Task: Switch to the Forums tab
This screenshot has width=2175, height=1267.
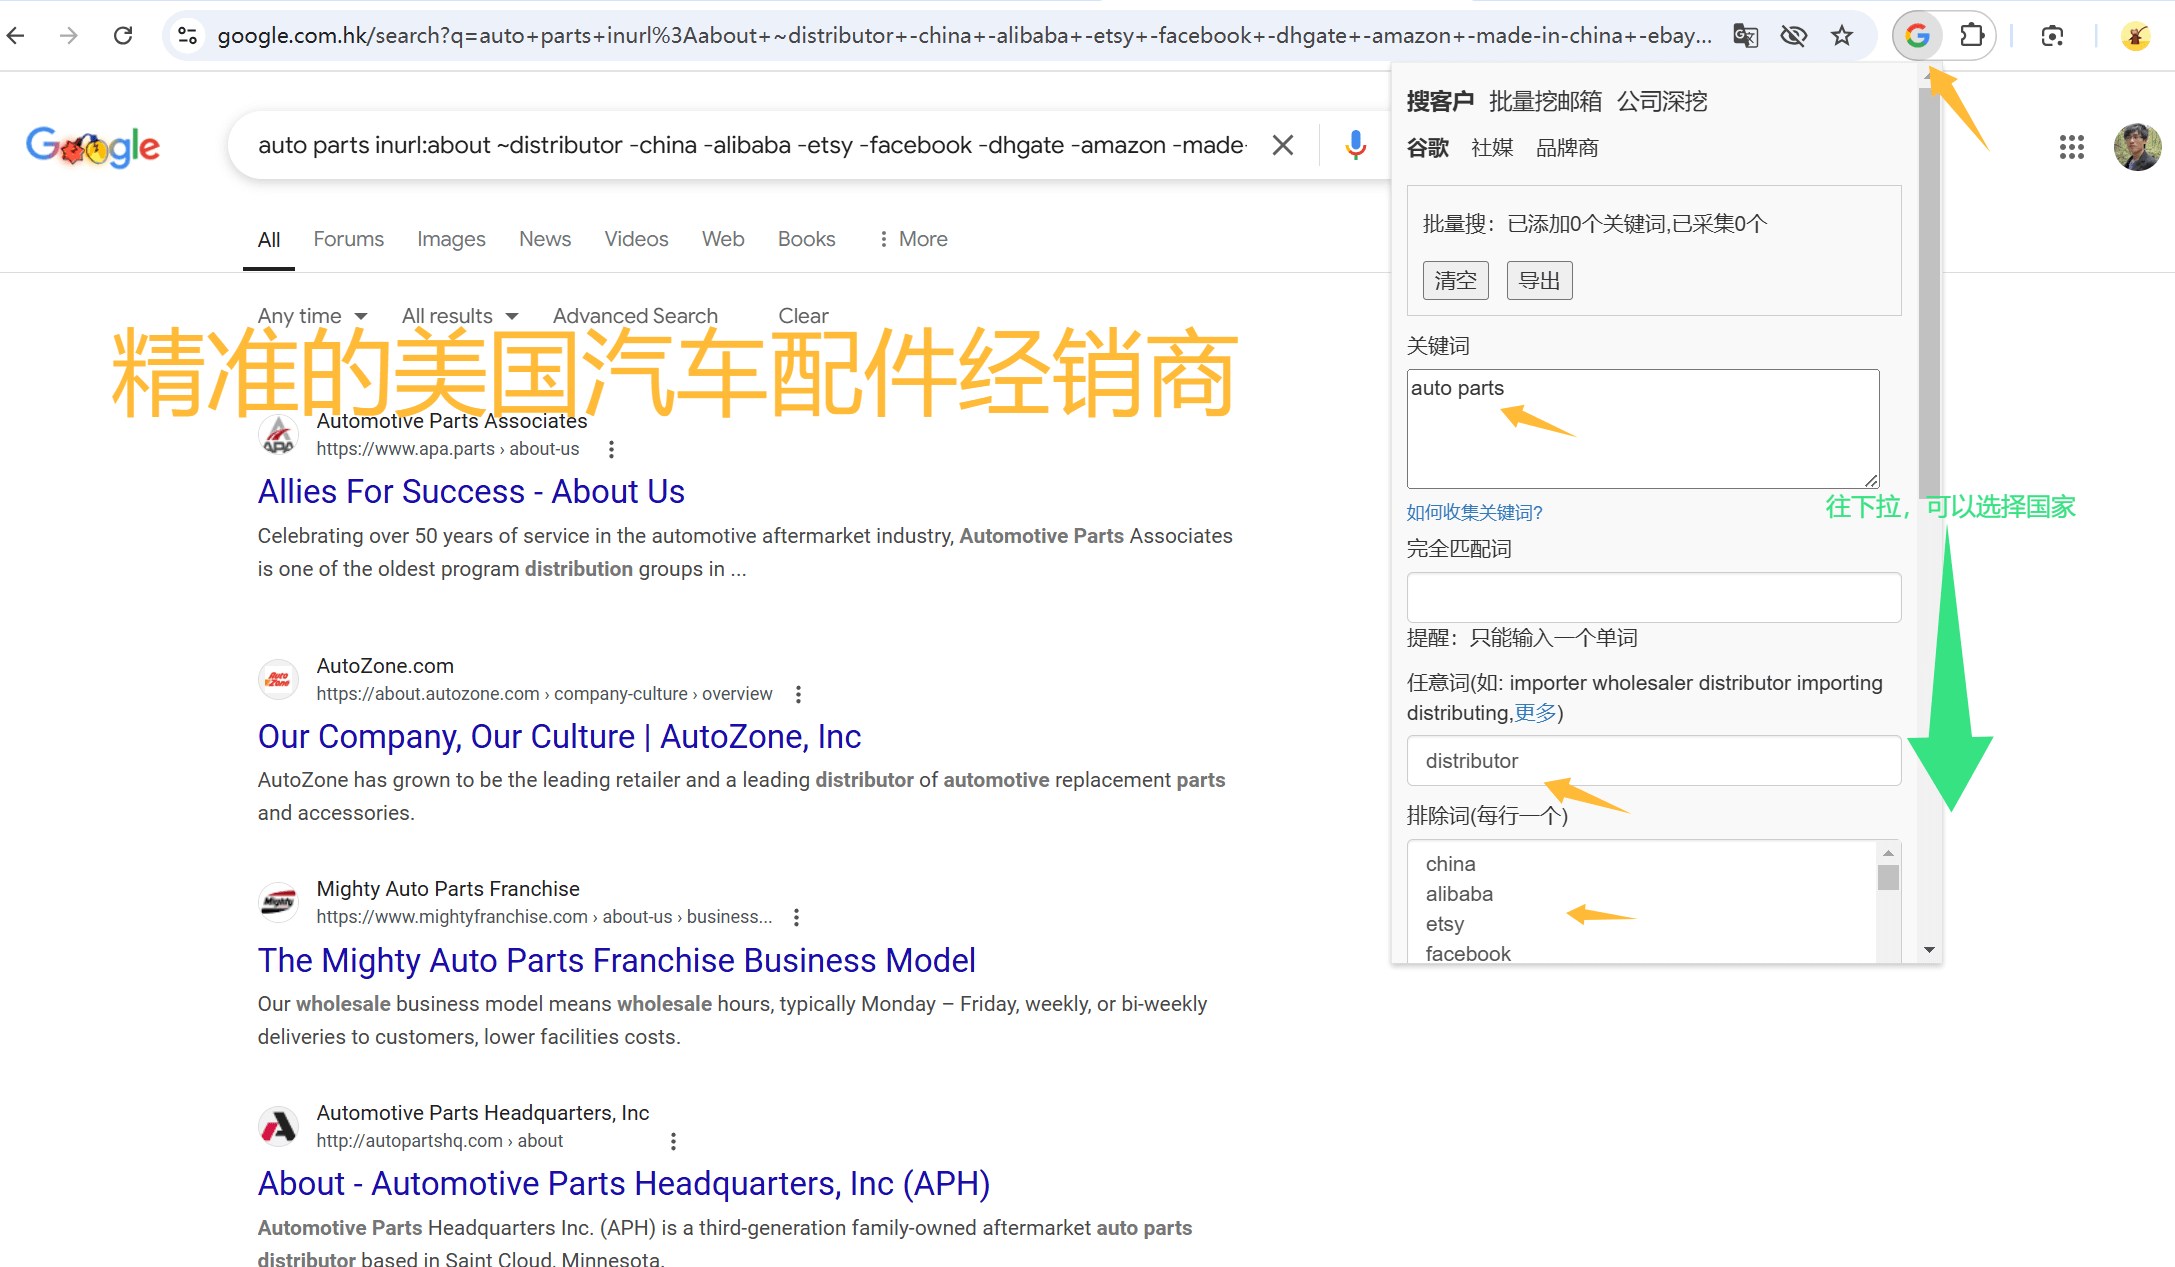Action: pos(348,239)
